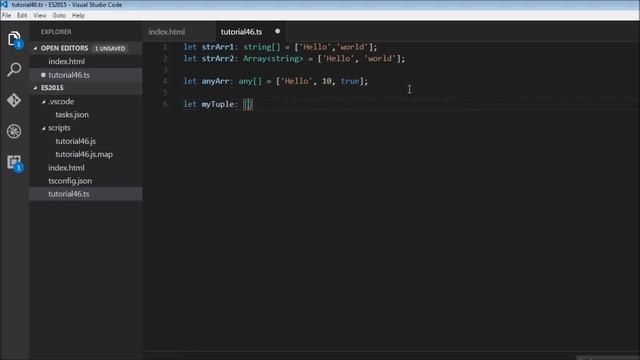
Task: Click the string[] type on line 1
Action: tap(262, 47)
